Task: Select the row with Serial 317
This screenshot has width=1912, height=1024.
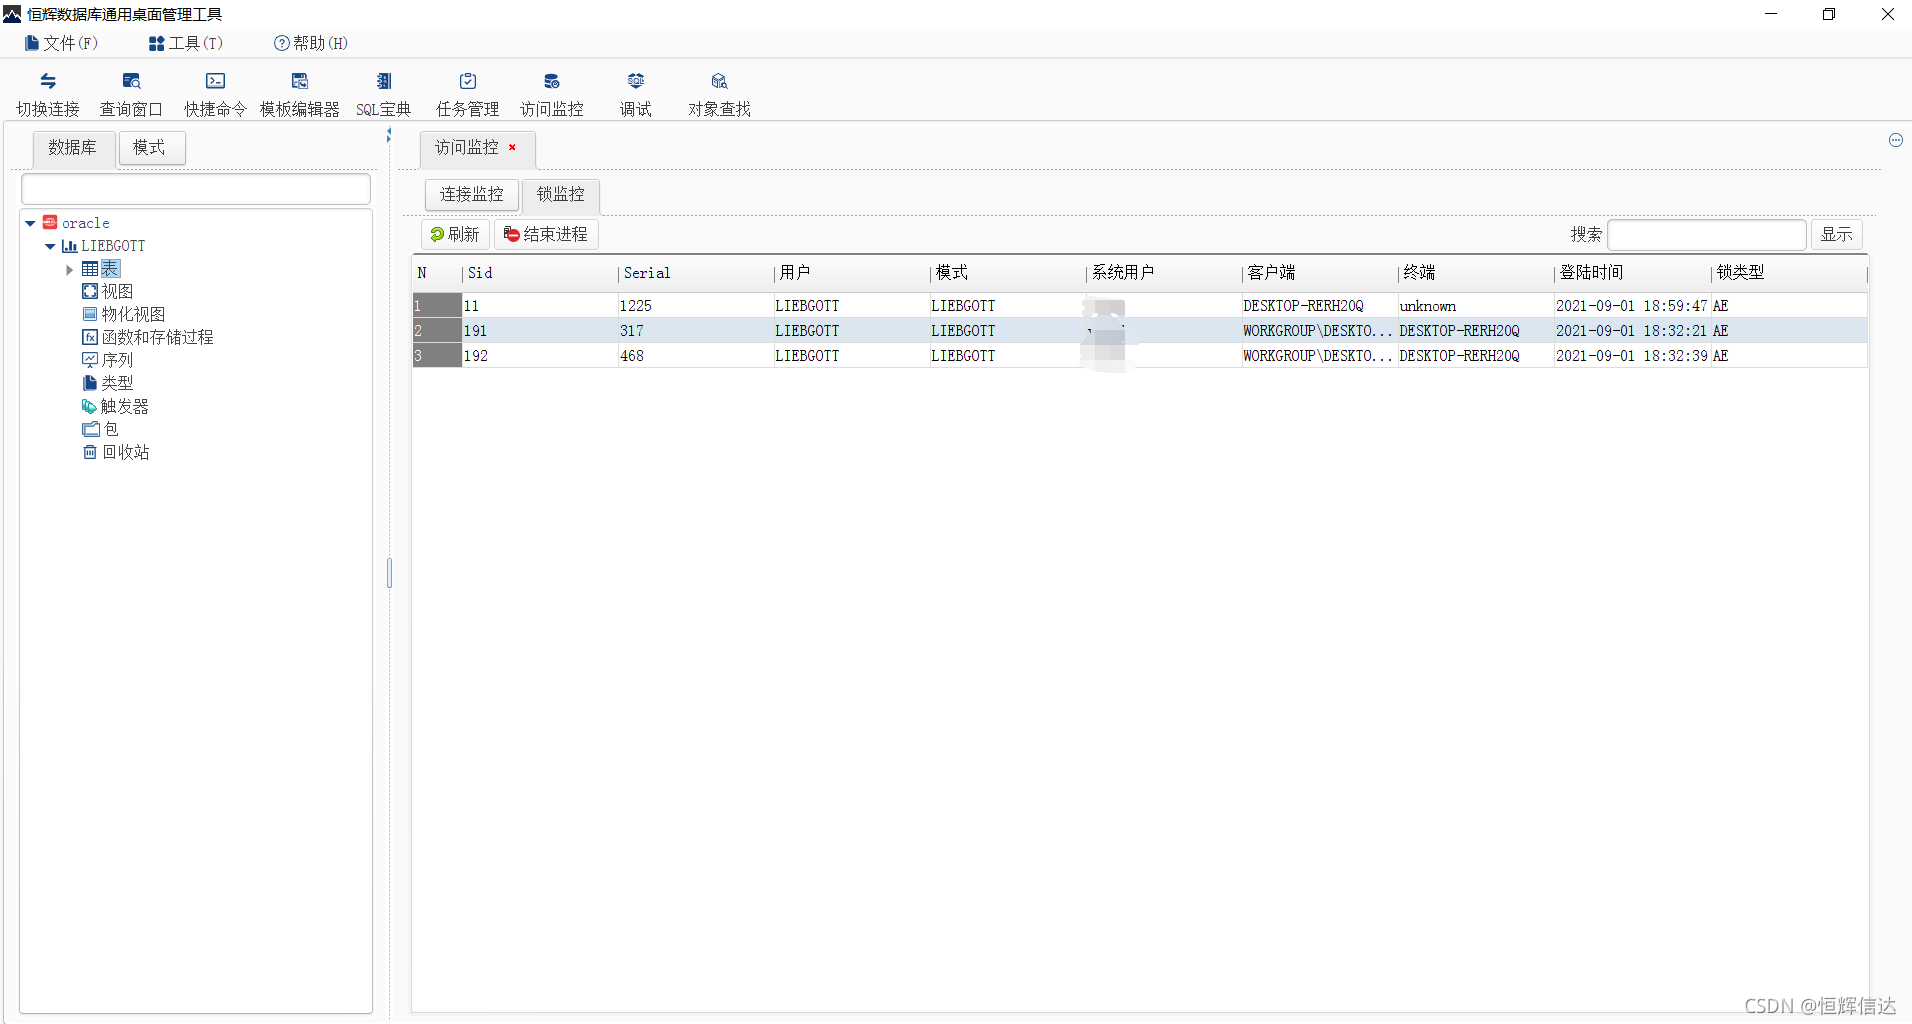Action: click(1140, 331)
